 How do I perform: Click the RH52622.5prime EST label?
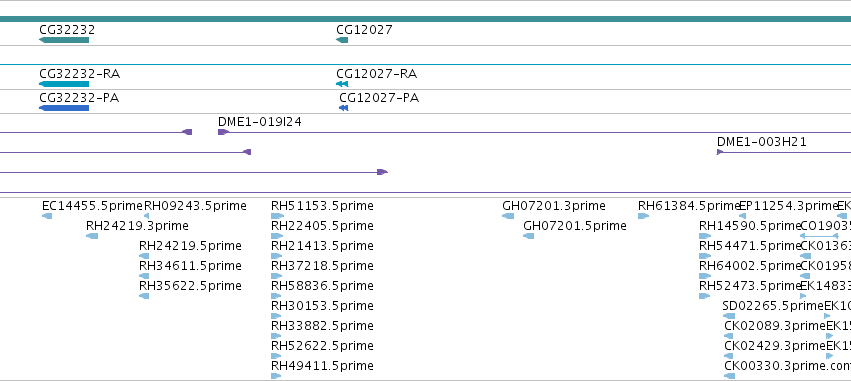click(x=322, y=346)
